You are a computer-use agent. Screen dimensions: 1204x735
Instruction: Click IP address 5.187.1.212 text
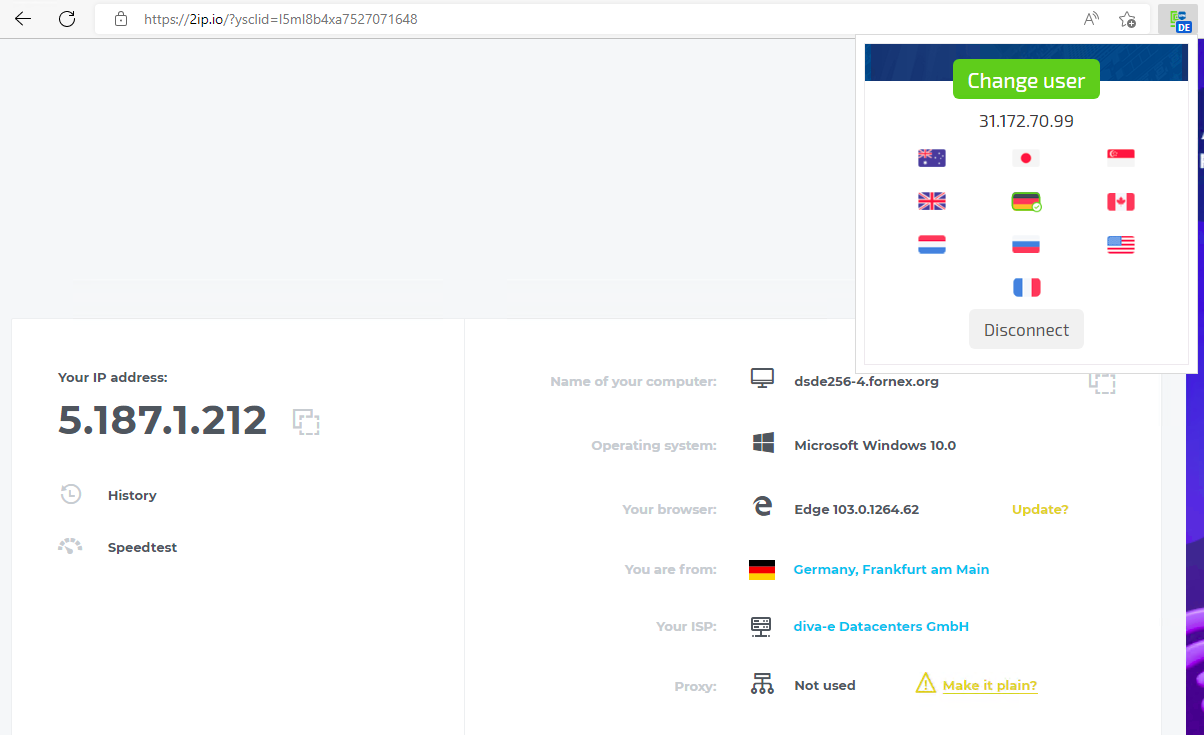click(163, 421)
